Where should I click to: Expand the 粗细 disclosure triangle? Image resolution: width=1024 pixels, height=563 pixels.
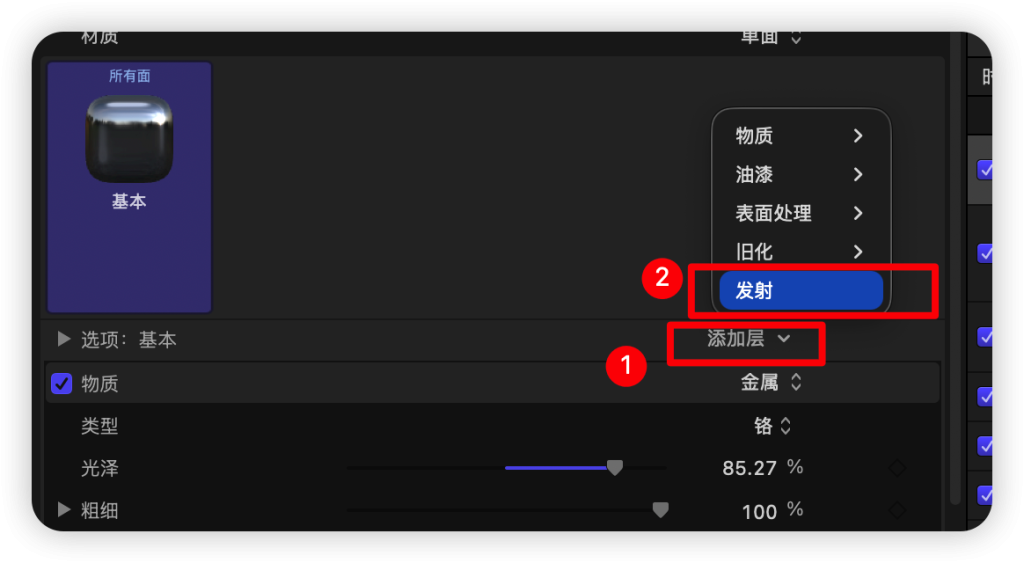(63, 509)
